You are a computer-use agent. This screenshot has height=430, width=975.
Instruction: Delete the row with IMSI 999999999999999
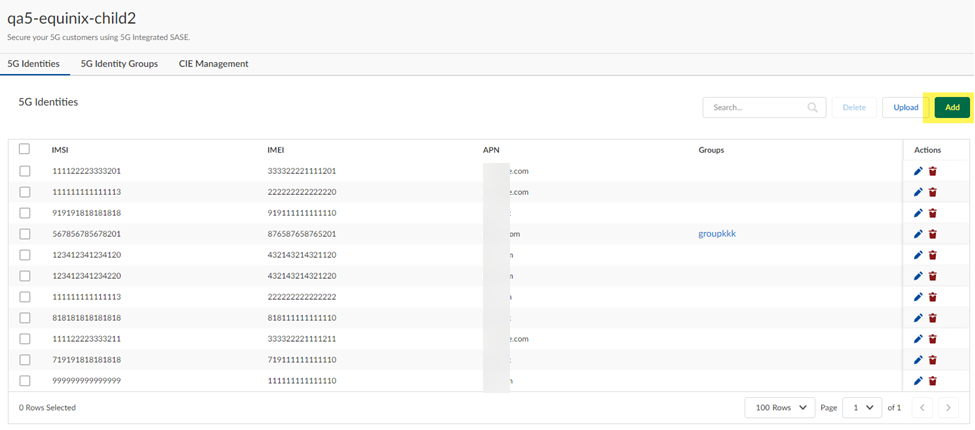coord(932,381)
